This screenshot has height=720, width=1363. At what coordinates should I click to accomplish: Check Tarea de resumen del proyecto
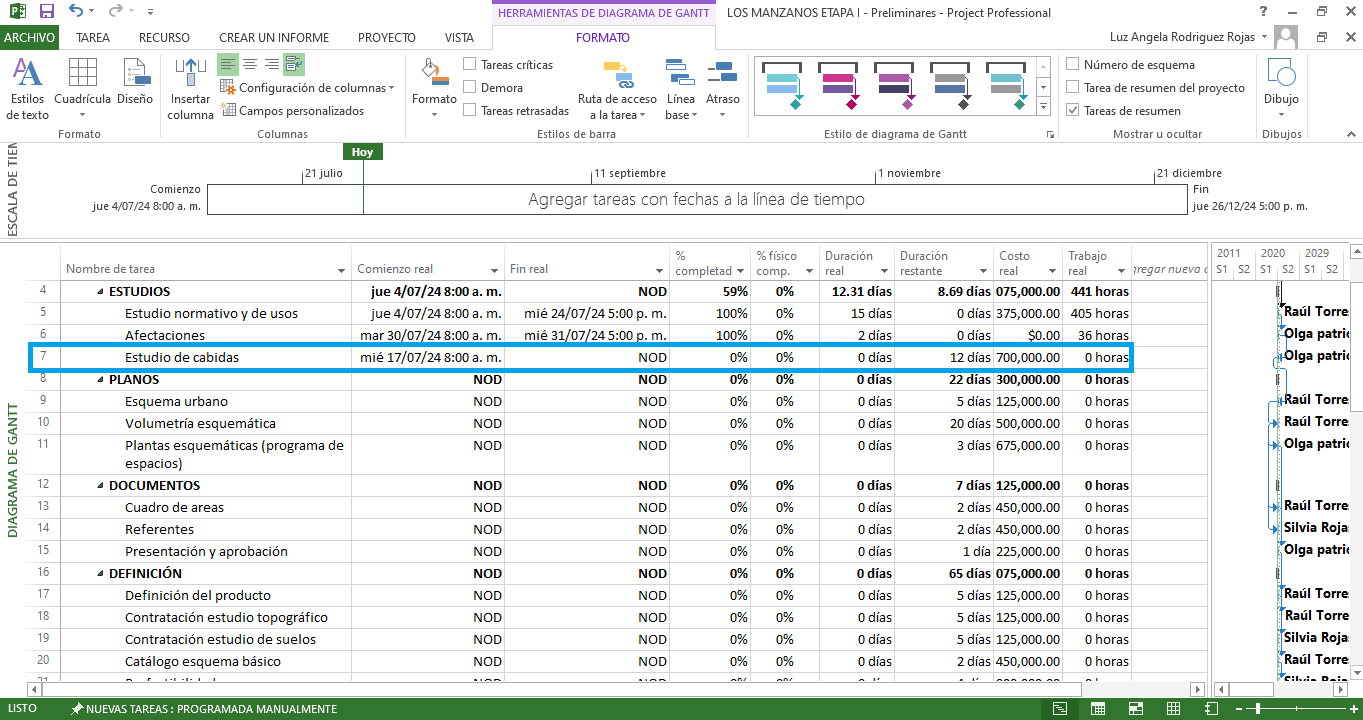1073,88
